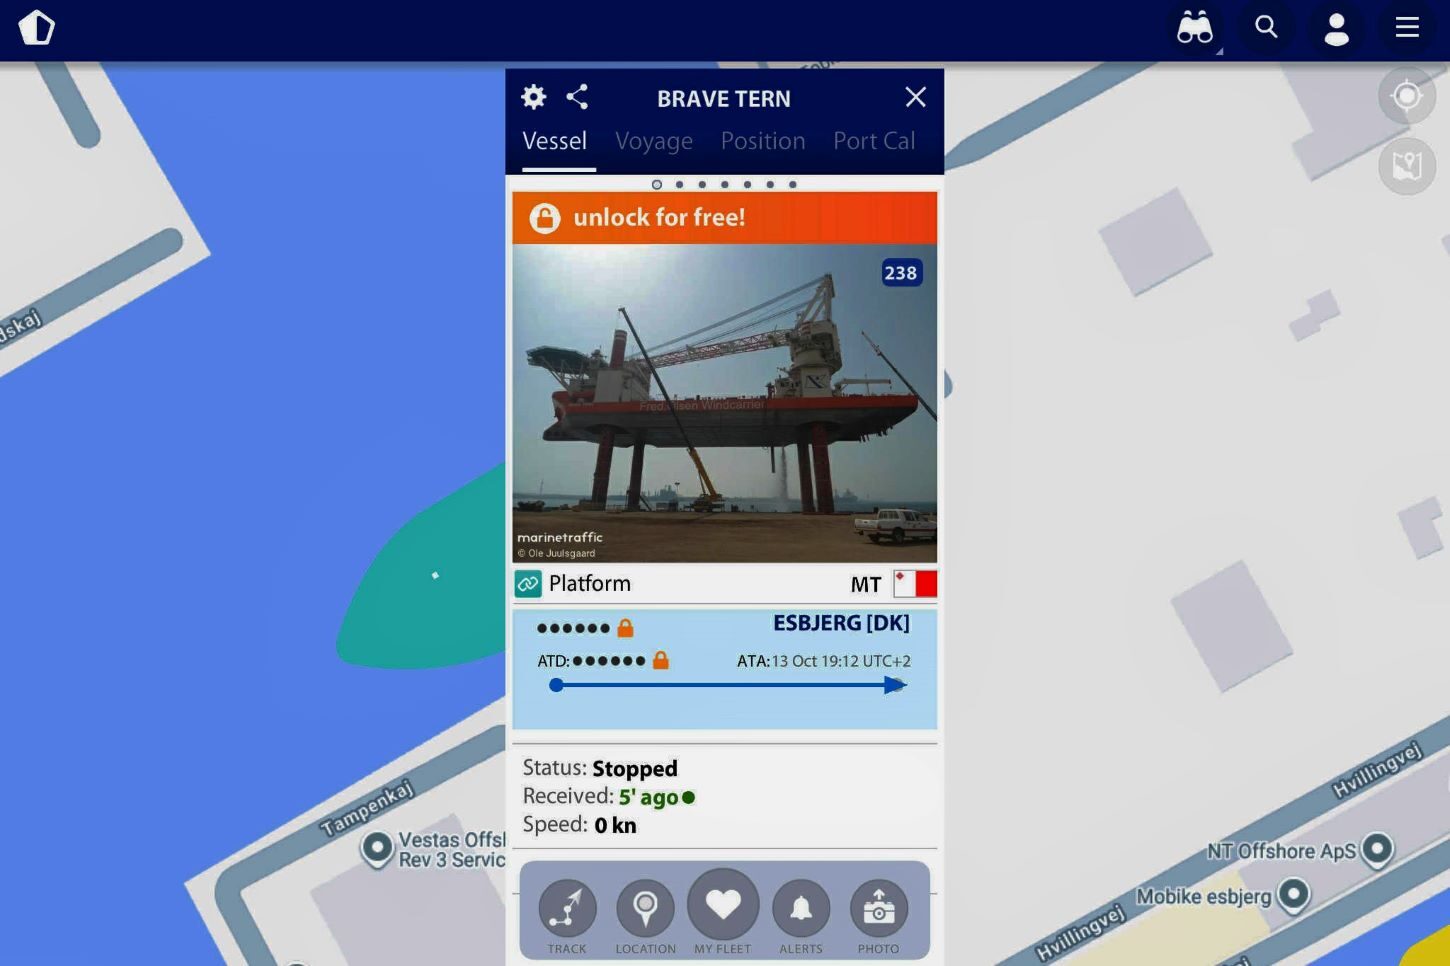
Task: Tap the unlock for free banner
Action: coord(723,217)
